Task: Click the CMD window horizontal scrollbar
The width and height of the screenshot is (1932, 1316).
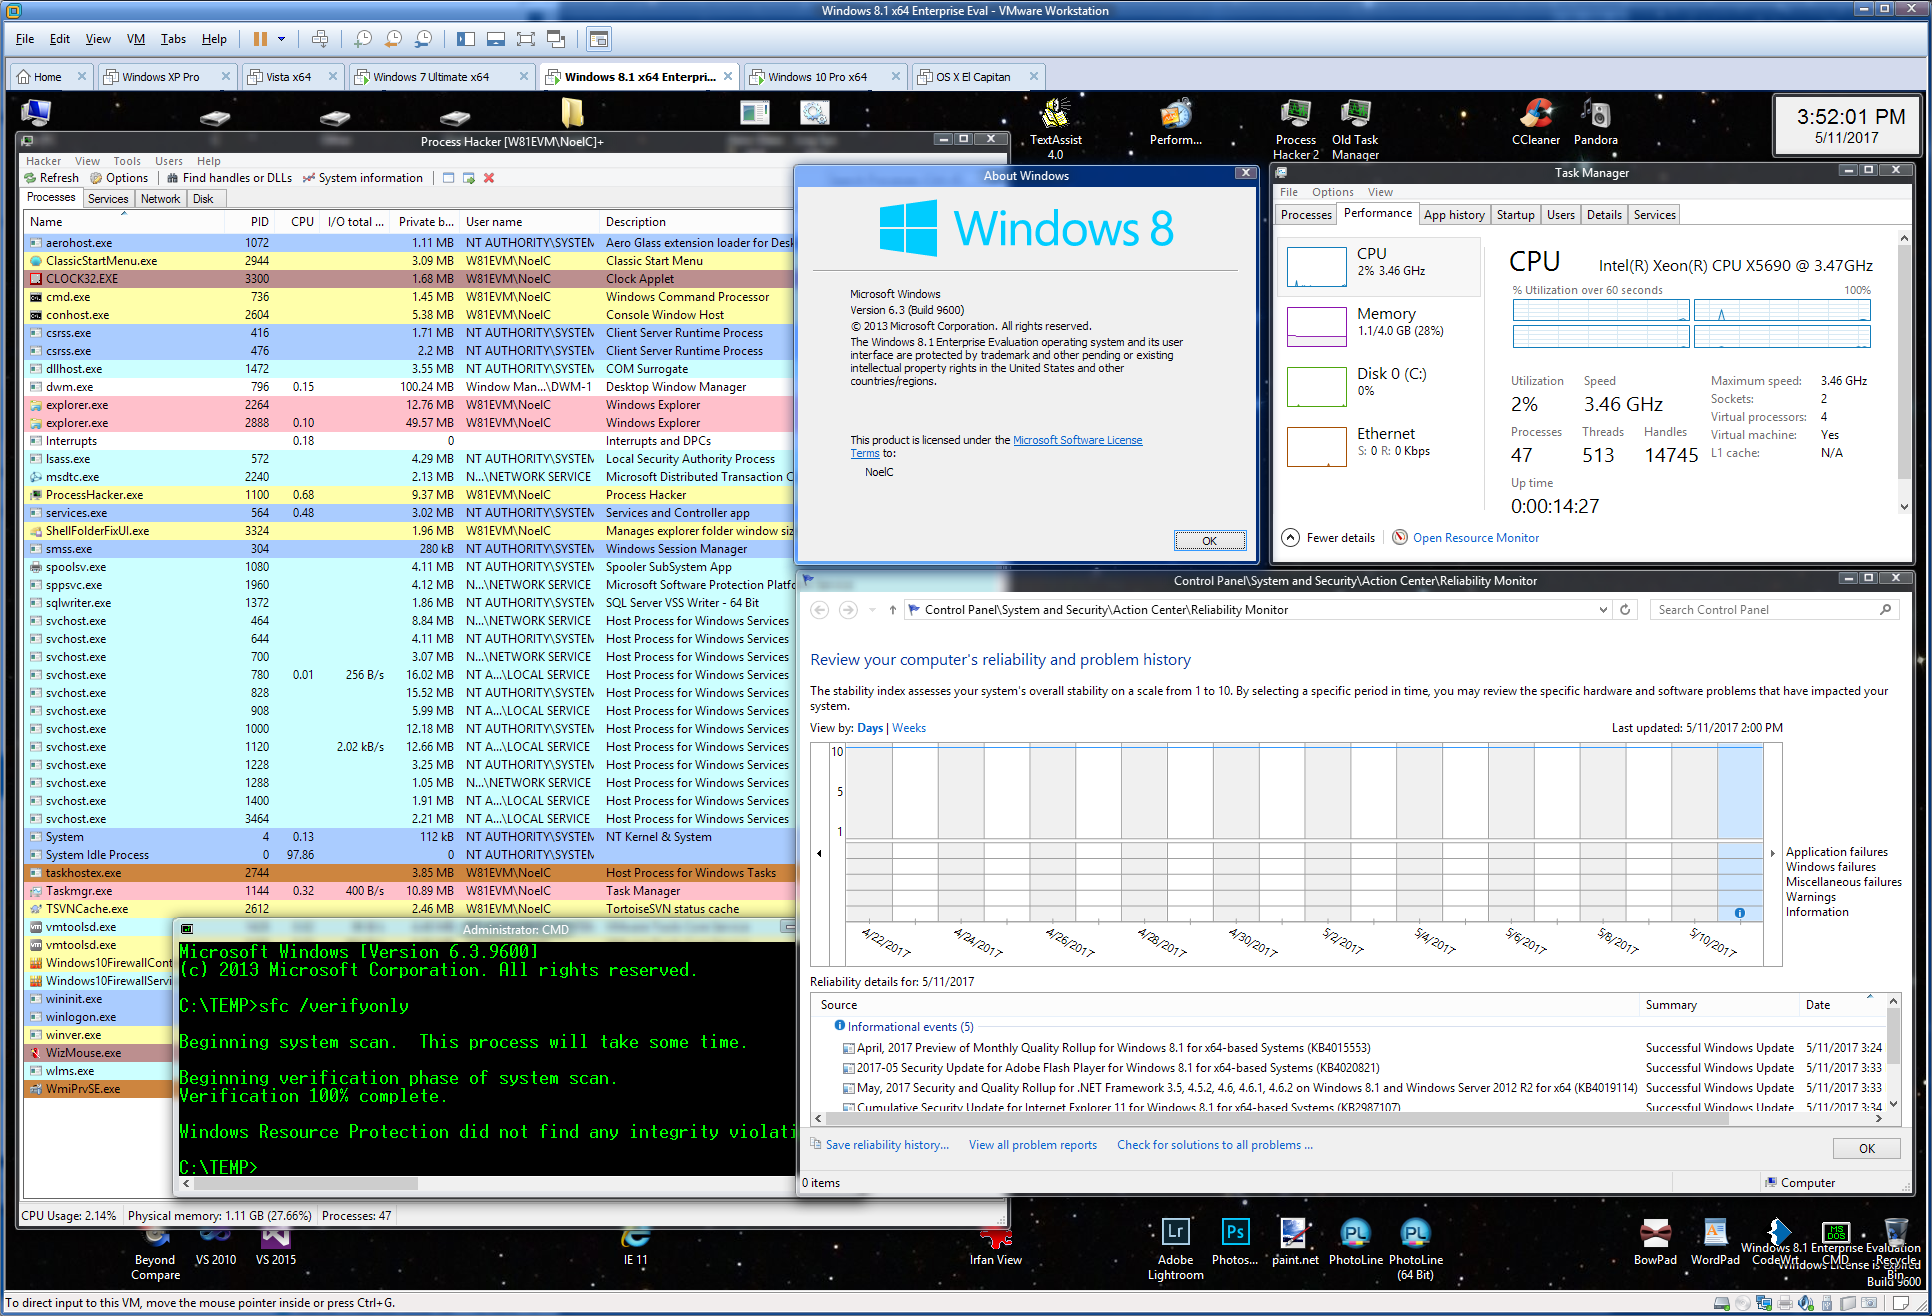Action: [307, 1184]
